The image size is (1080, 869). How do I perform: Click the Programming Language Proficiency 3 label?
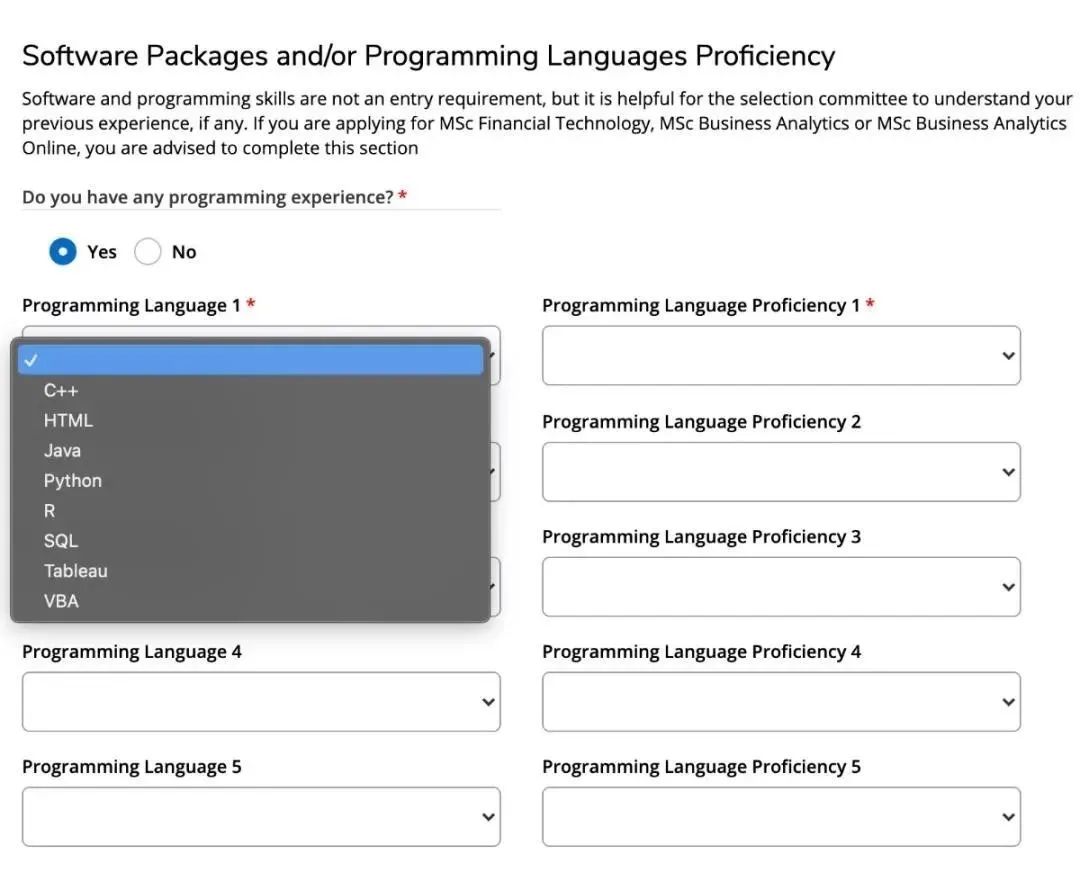click(701, 536)
